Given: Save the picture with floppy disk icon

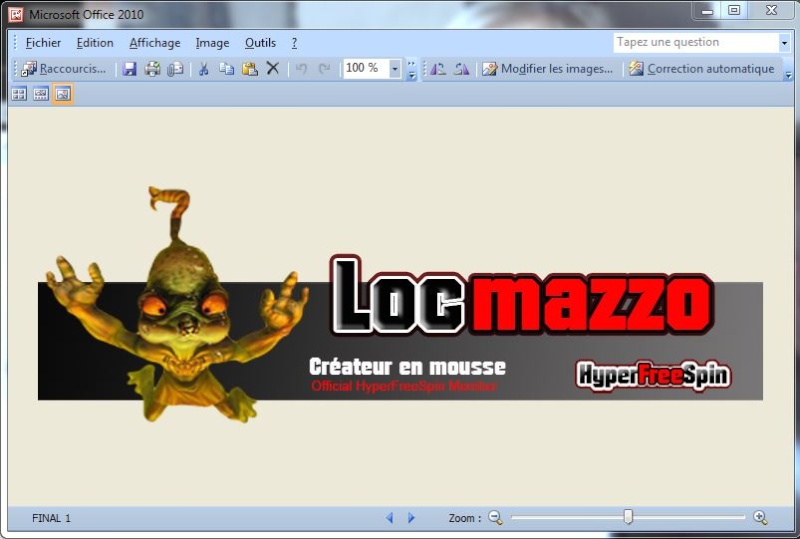Looking at the screenshot, I should (130, 68).
